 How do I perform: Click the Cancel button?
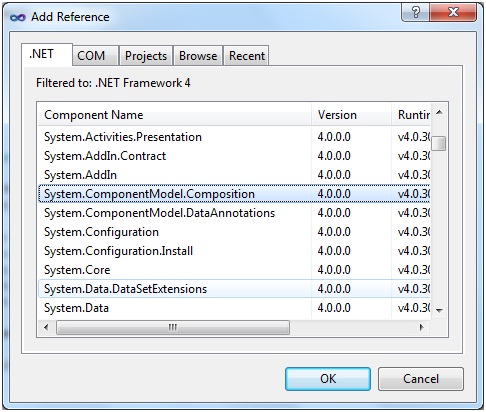tap(421, 379)
